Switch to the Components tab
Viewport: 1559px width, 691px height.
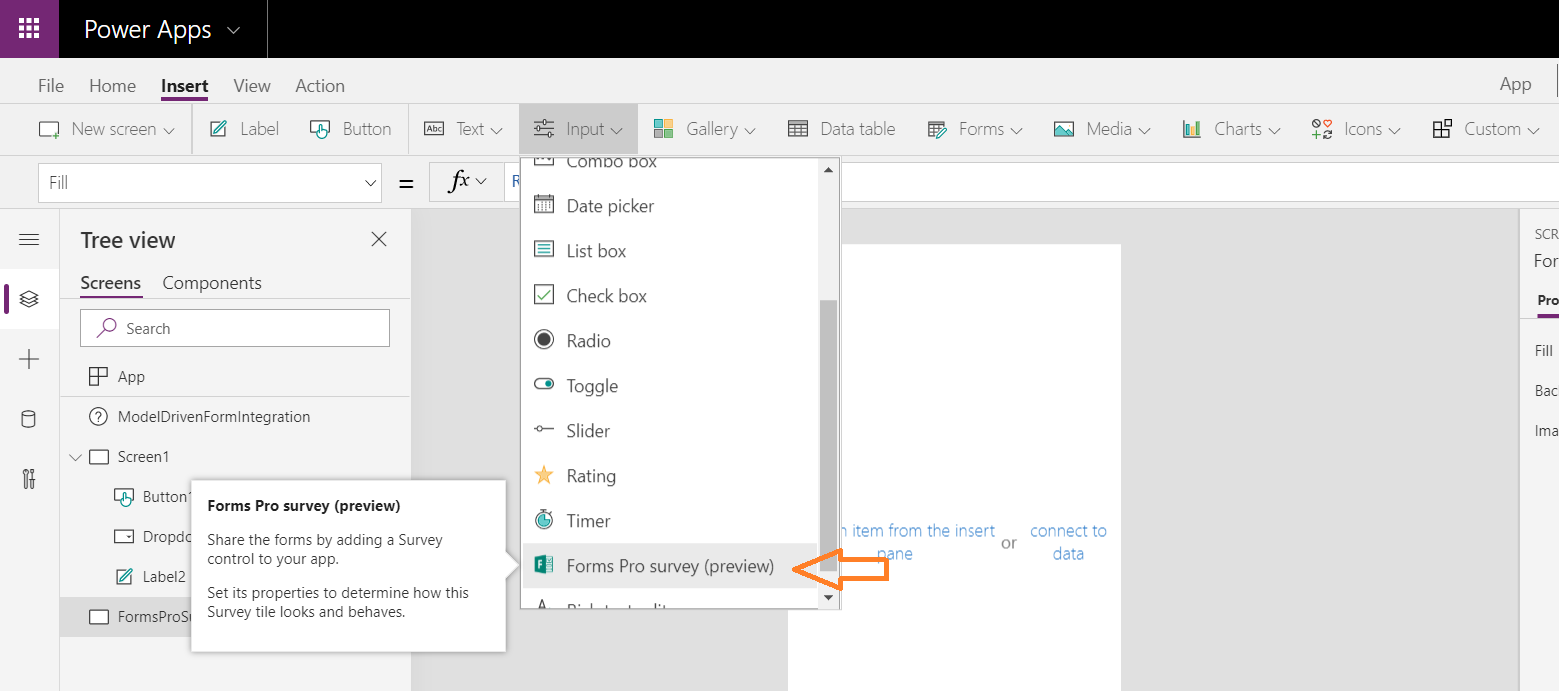click(x=211, y=283)
